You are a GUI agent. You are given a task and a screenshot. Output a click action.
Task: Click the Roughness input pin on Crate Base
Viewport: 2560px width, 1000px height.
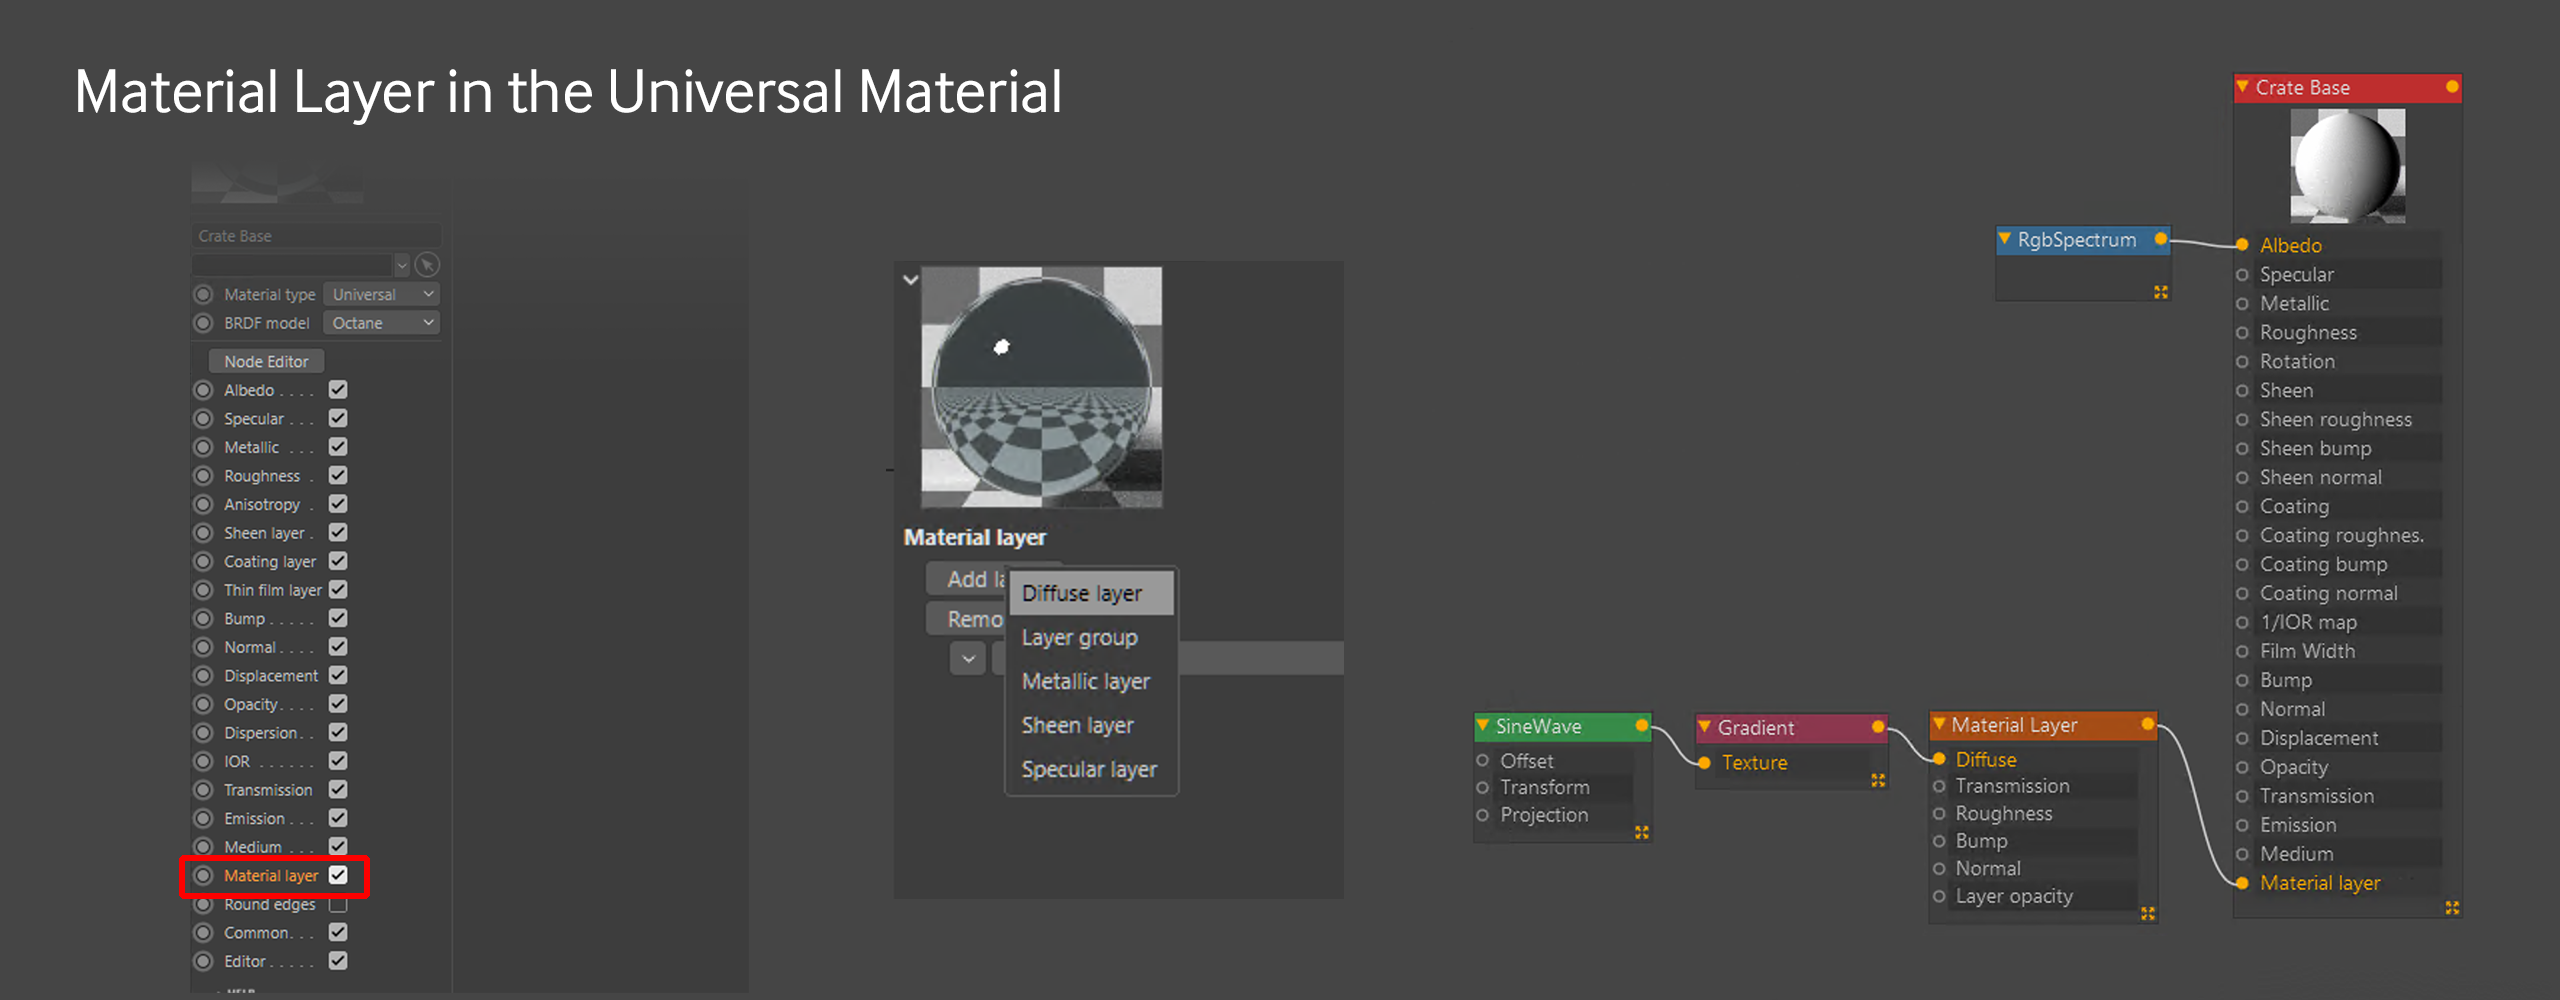pyautogui.click(x=2242, y=333)
